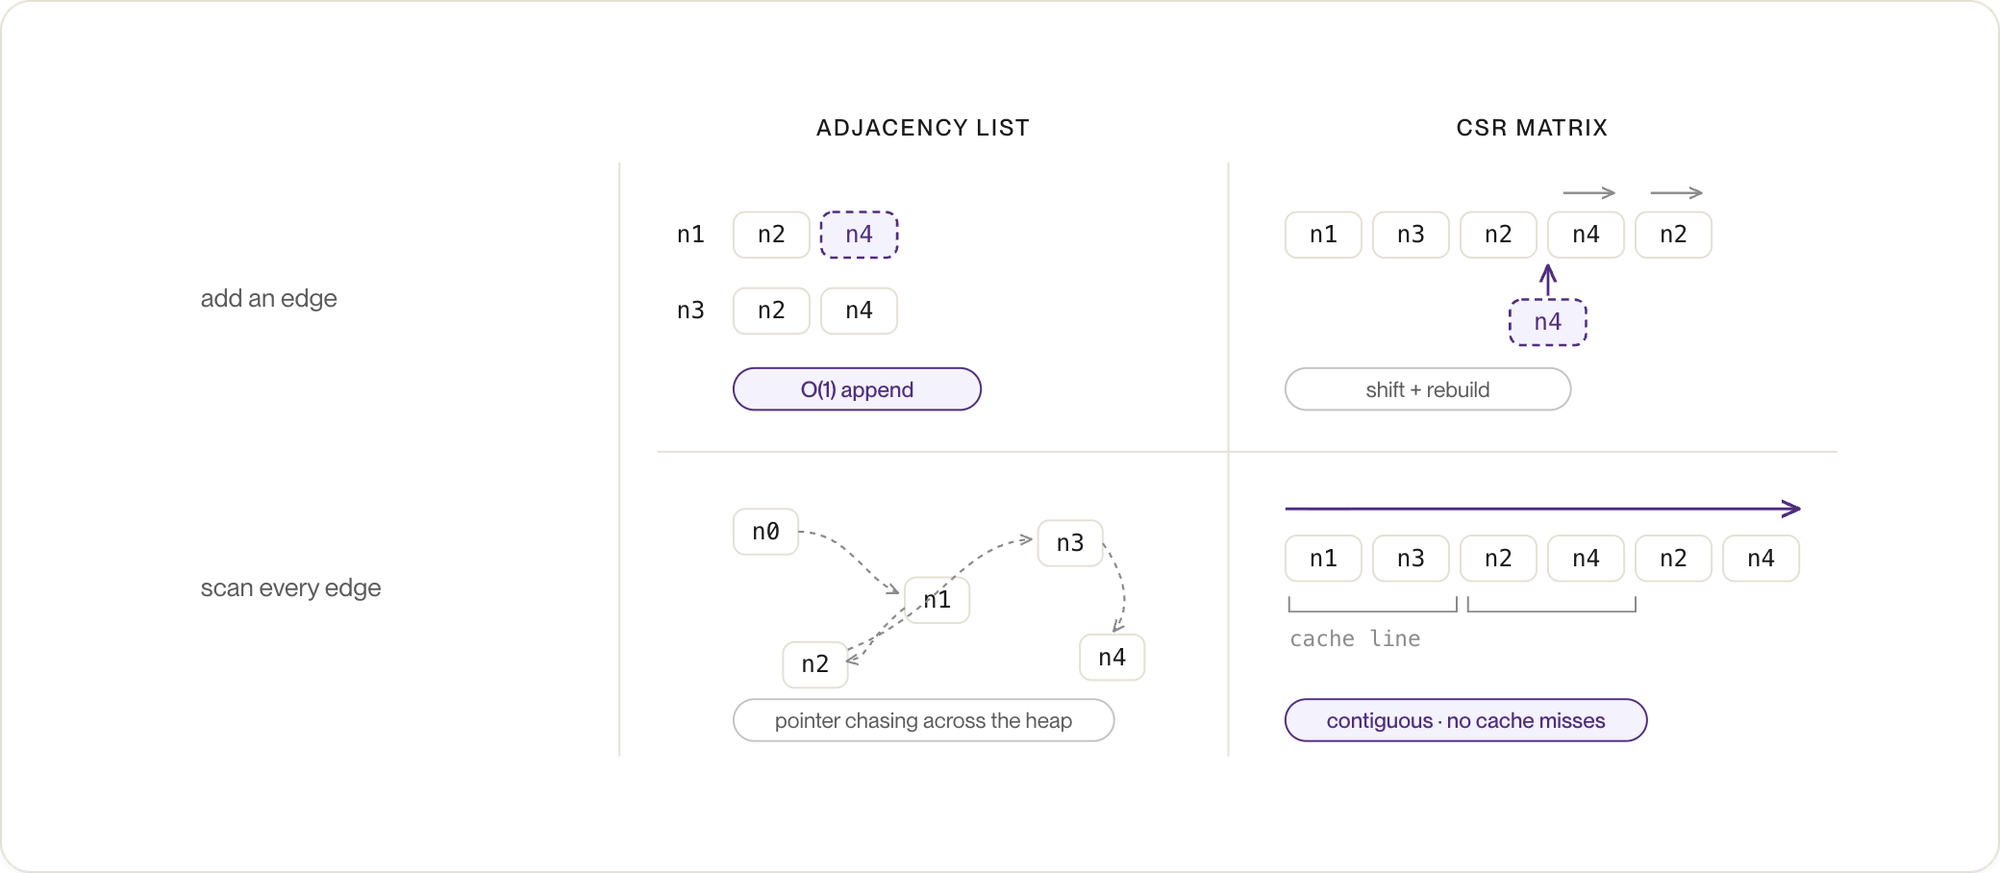The width and height of the screenshot is (2000, 873).
Task: Click contiguous · no cache misses pill
Action: click(x=1466, y=720)
